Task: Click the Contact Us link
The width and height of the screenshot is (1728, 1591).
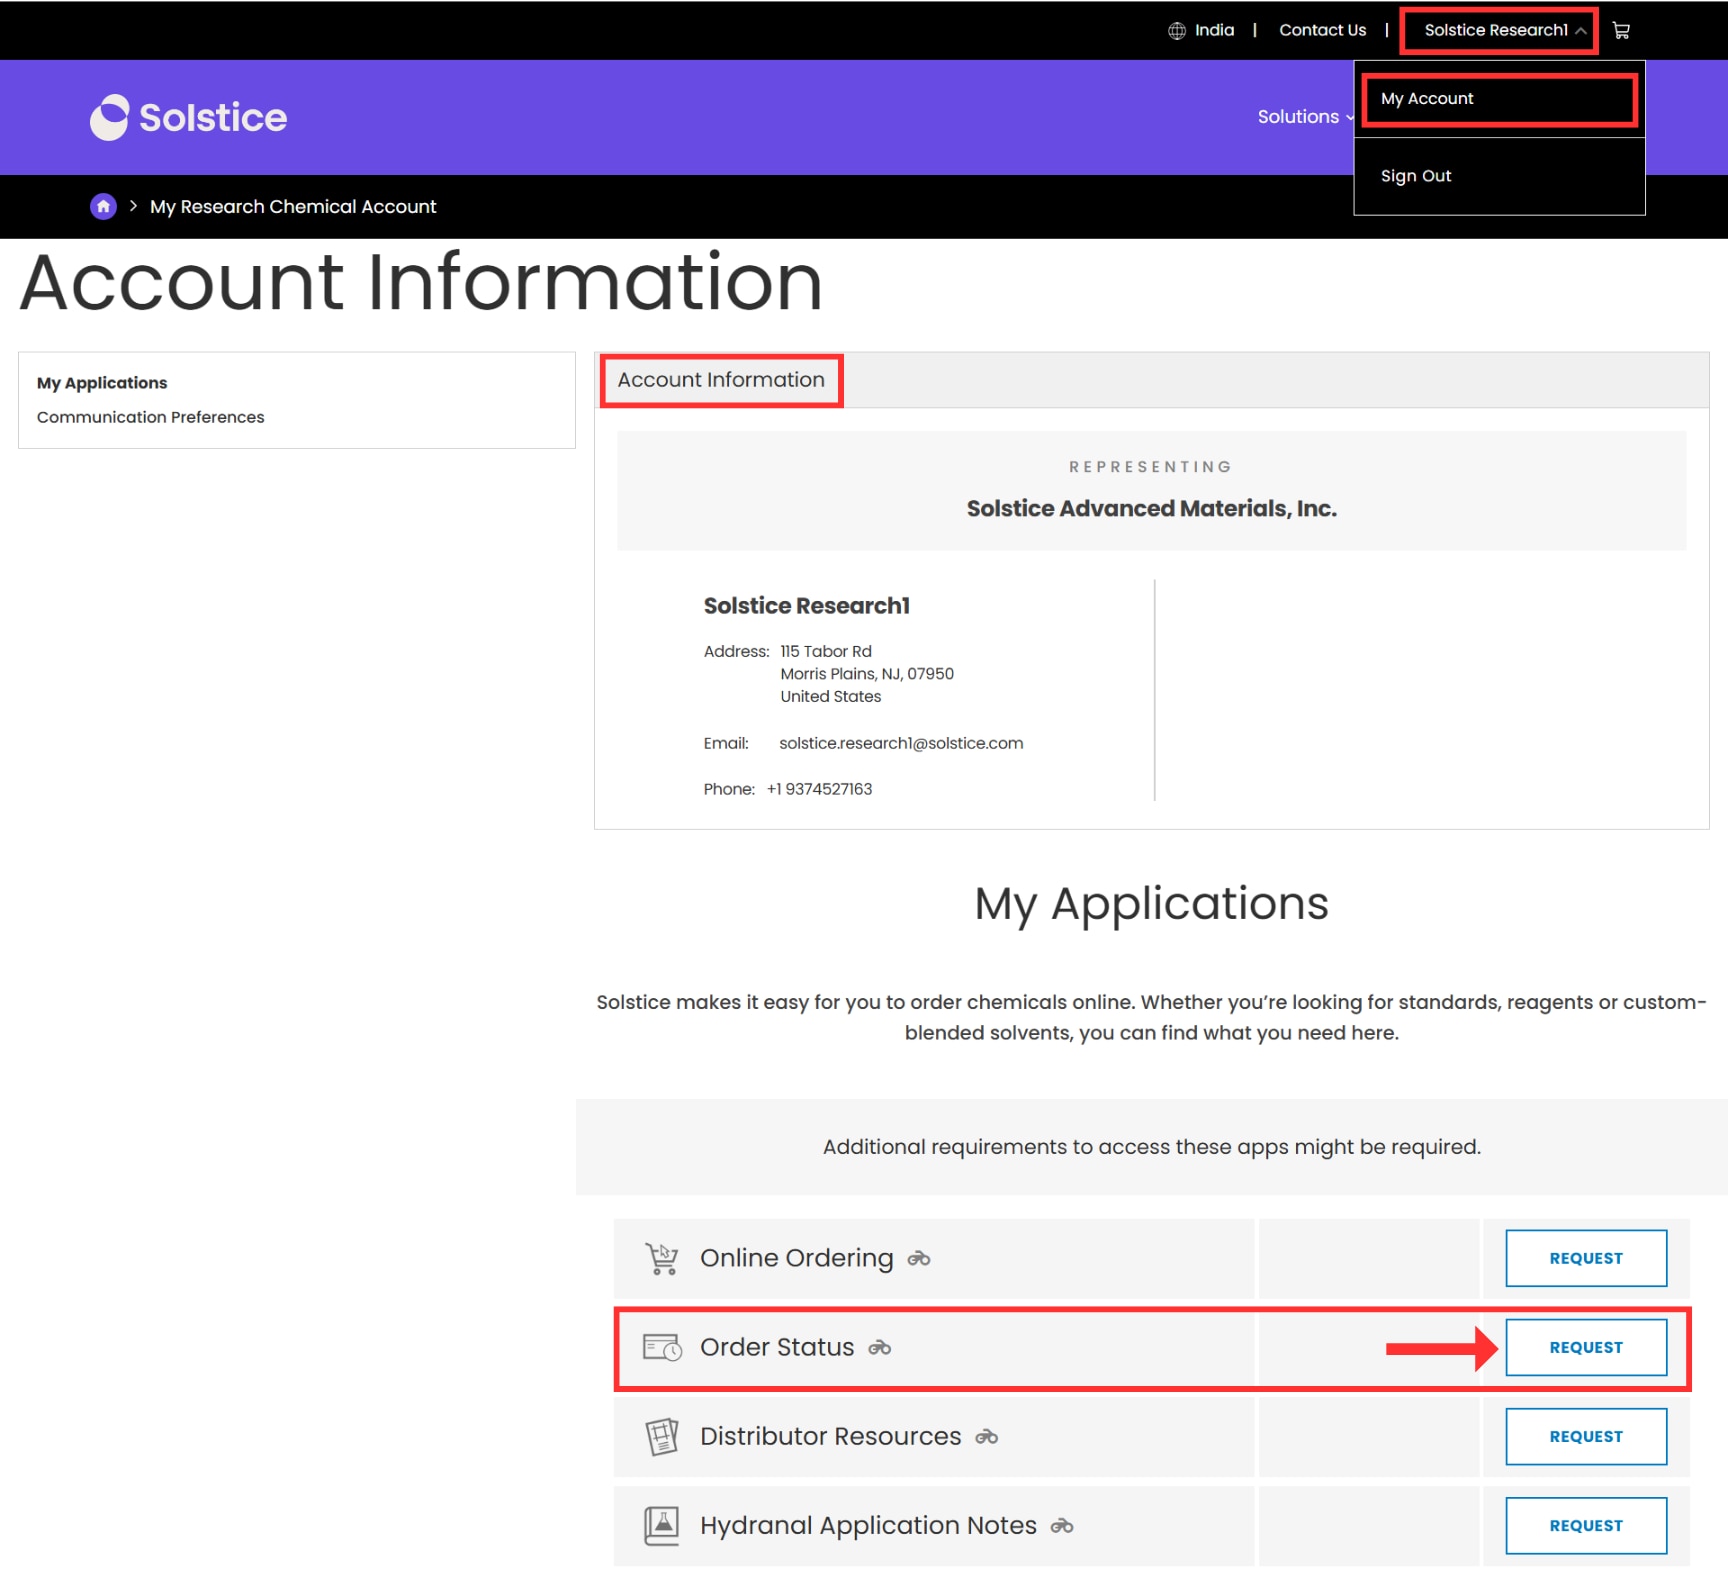Action: point(1322,31)
